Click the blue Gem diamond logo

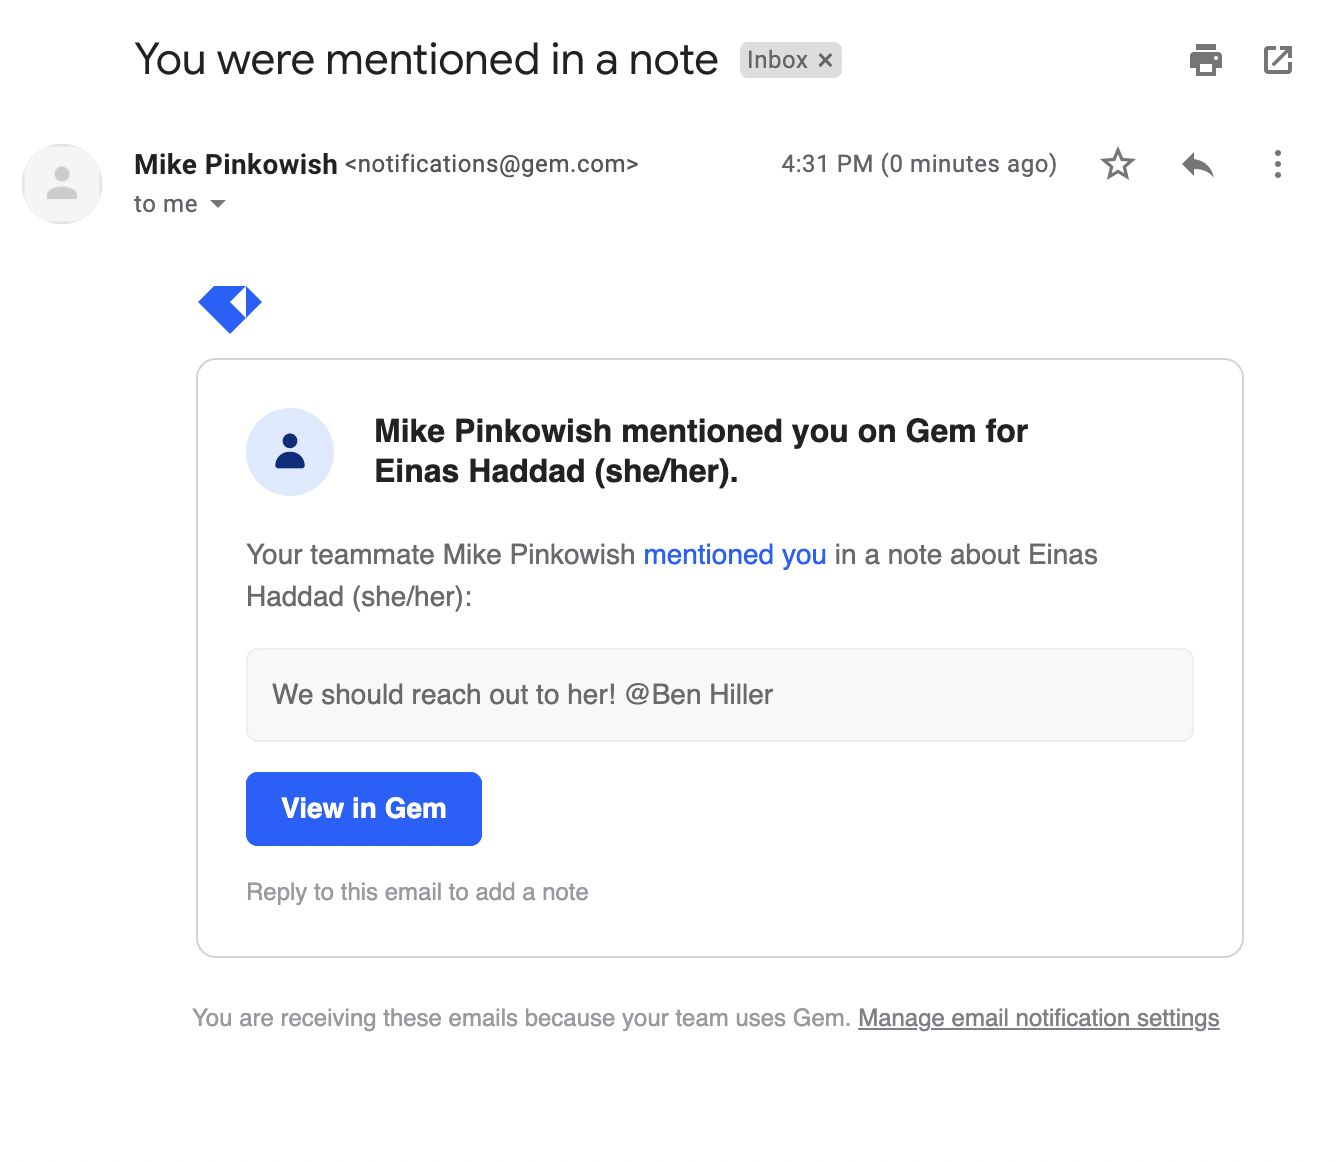click(230, 309)
